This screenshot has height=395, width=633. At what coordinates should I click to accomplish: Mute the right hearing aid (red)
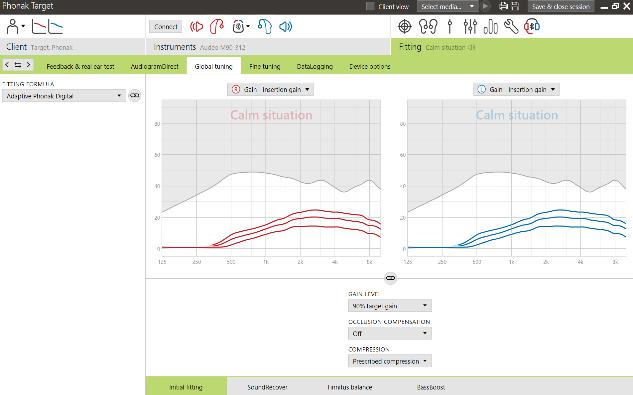pos(197,27)
